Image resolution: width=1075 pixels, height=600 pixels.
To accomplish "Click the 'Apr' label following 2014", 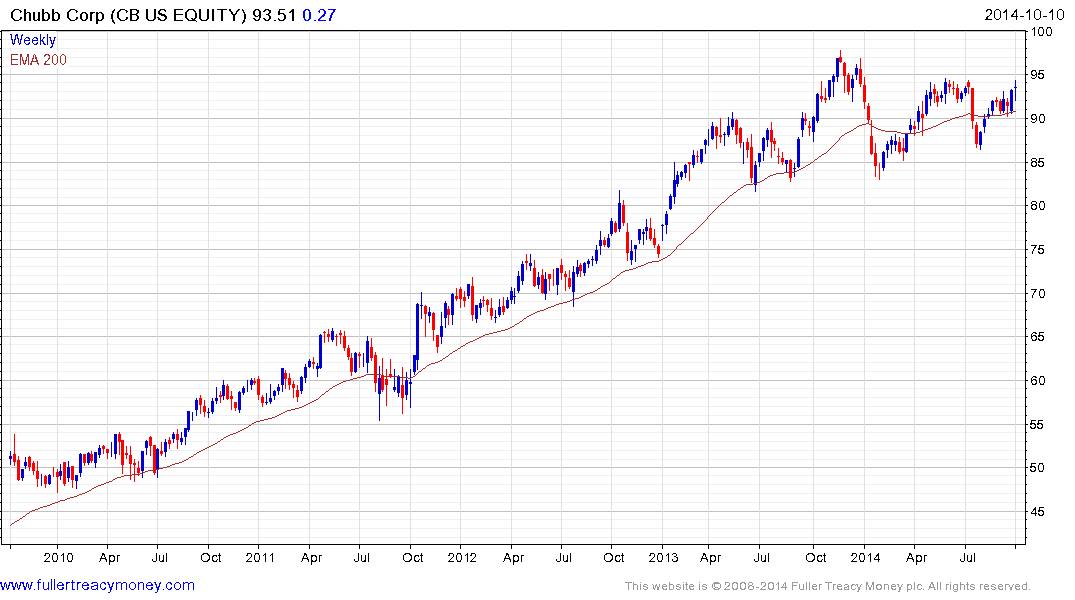I will tap(917, 557).
